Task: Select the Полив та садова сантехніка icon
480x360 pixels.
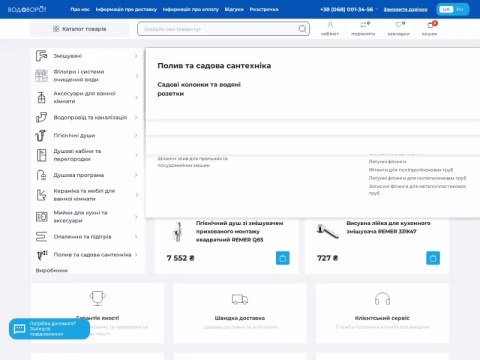Action: point(42,255)
